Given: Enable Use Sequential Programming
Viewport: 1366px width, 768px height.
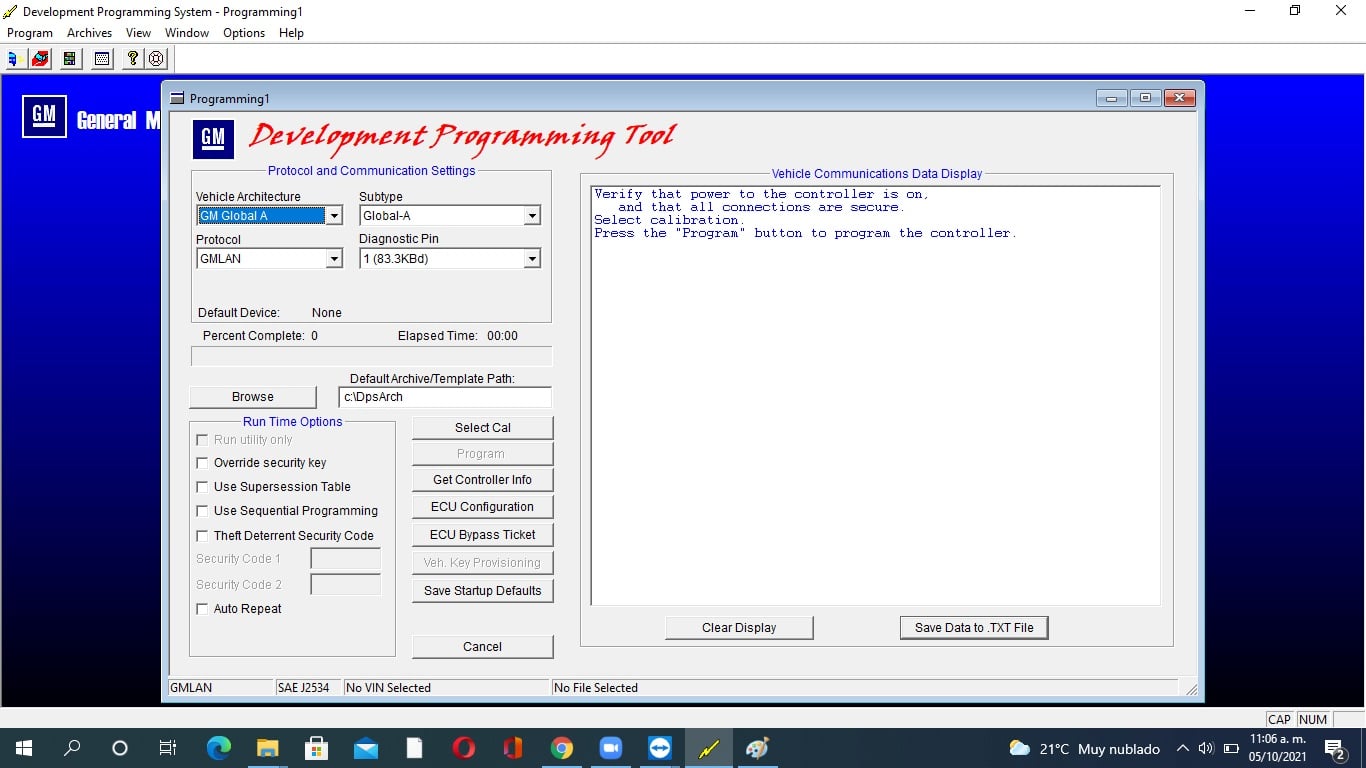Looking at the screenshot, I should click(x=202, y=511).
